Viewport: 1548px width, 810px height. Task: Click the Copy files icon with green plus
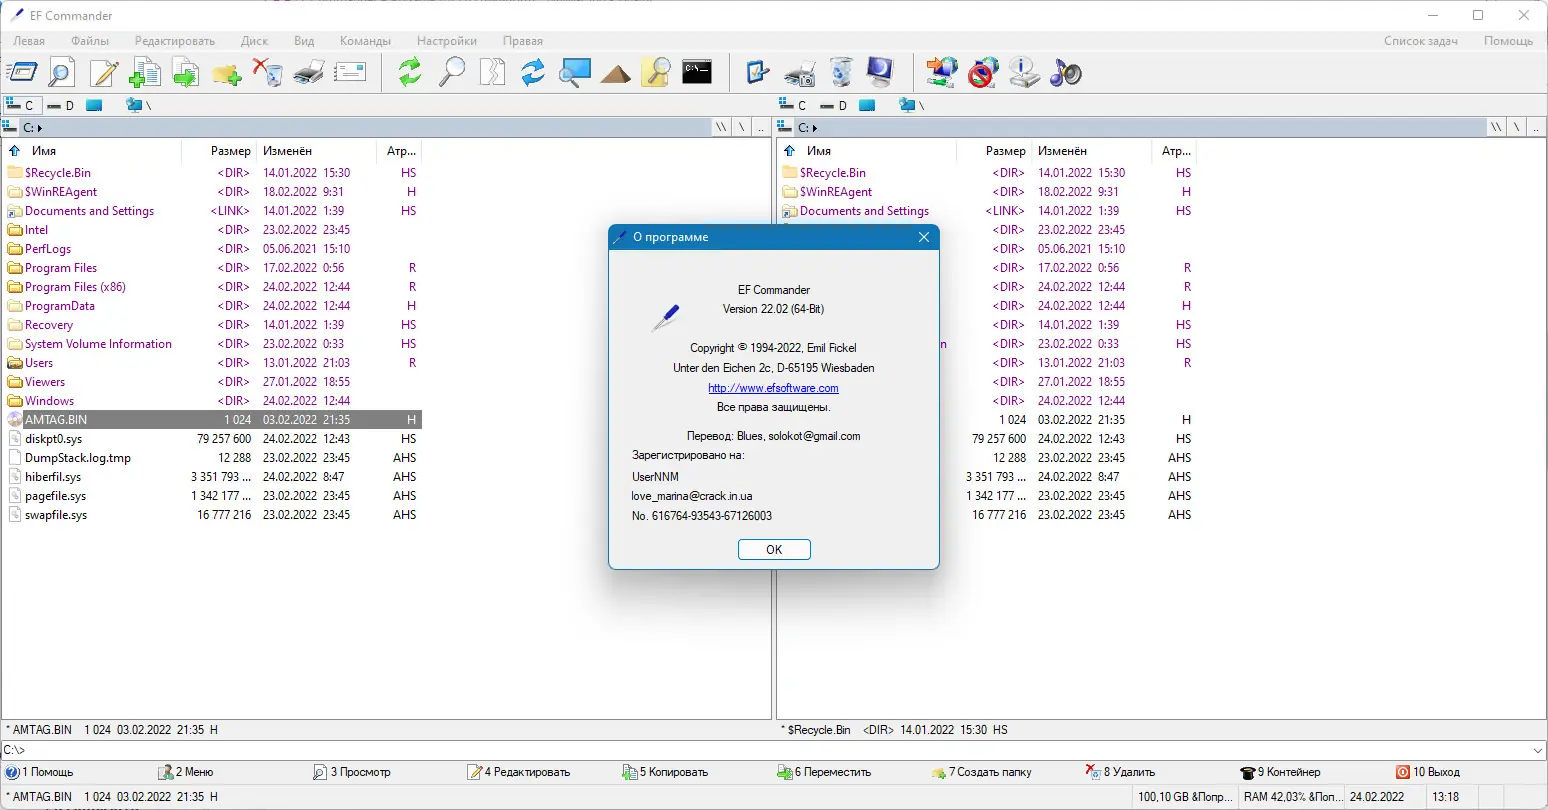[145, 72]
